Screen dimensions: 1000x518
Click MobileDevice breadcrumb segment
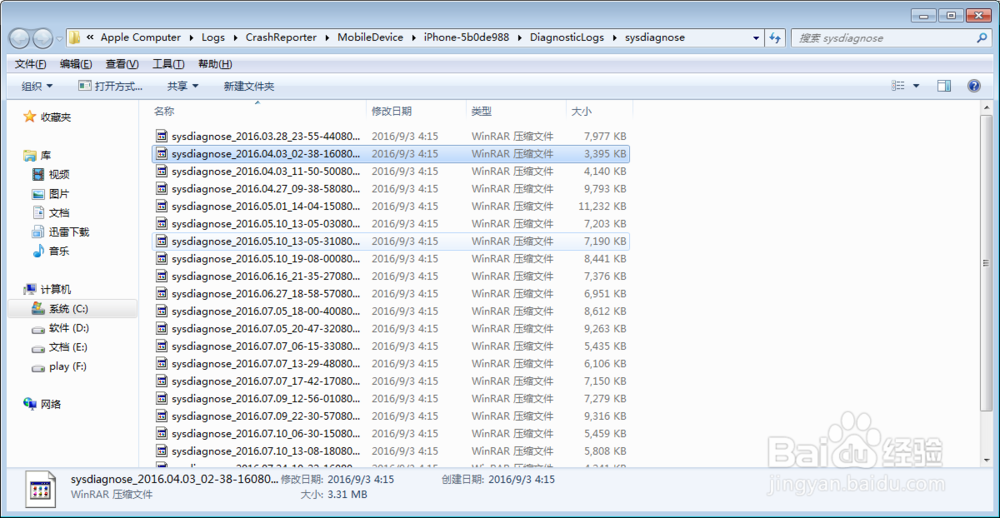coord(371,38)
